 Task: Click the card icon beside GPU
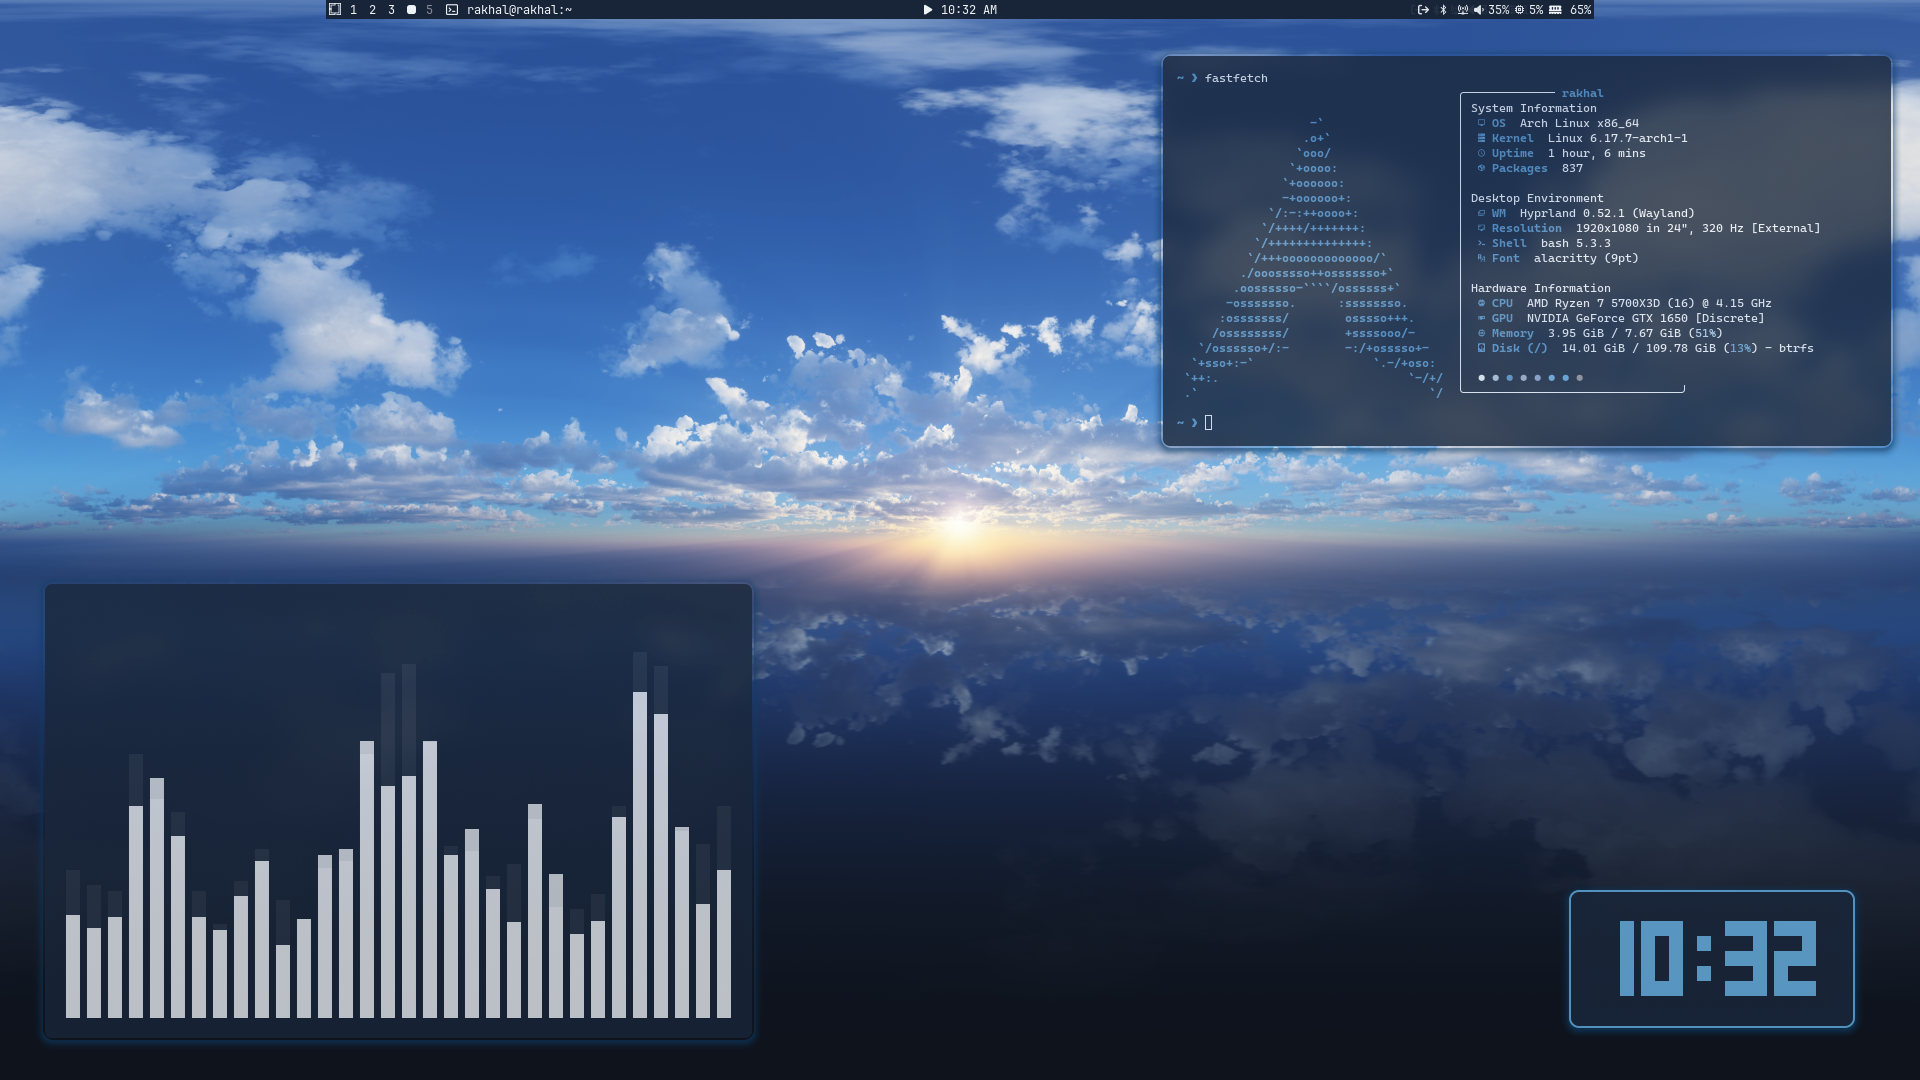coord(1481,318)
